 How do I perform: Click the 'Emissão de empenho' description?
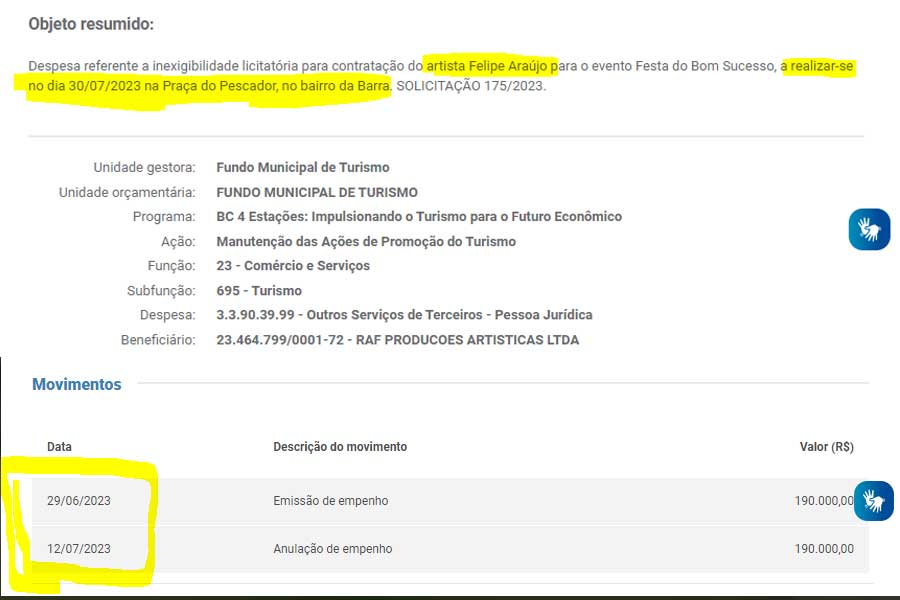pos(331,501)
